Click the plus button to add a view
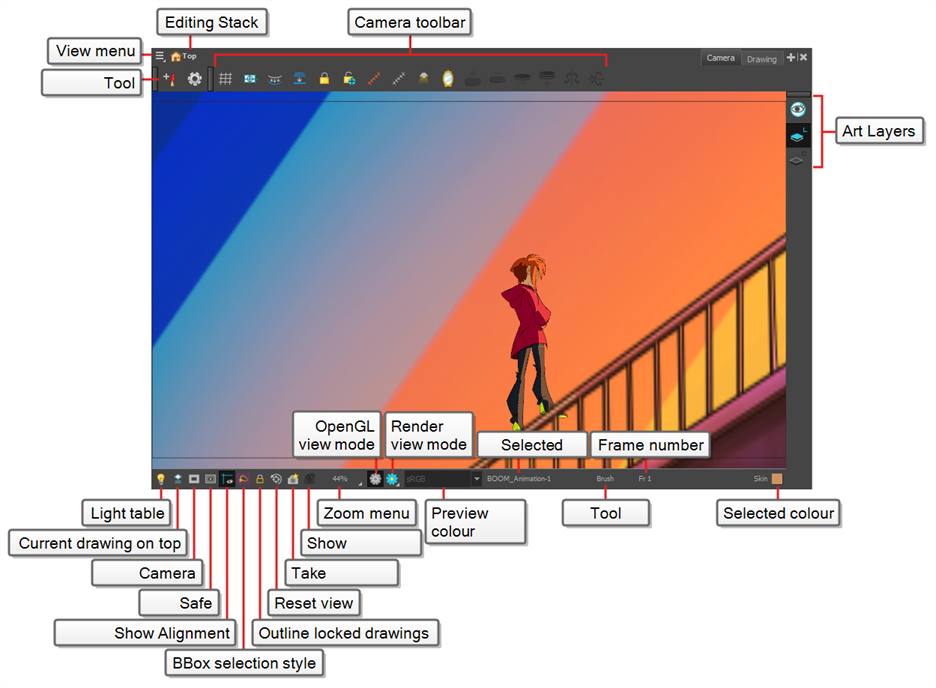This screenshot has height=688, width=936. 793,58
